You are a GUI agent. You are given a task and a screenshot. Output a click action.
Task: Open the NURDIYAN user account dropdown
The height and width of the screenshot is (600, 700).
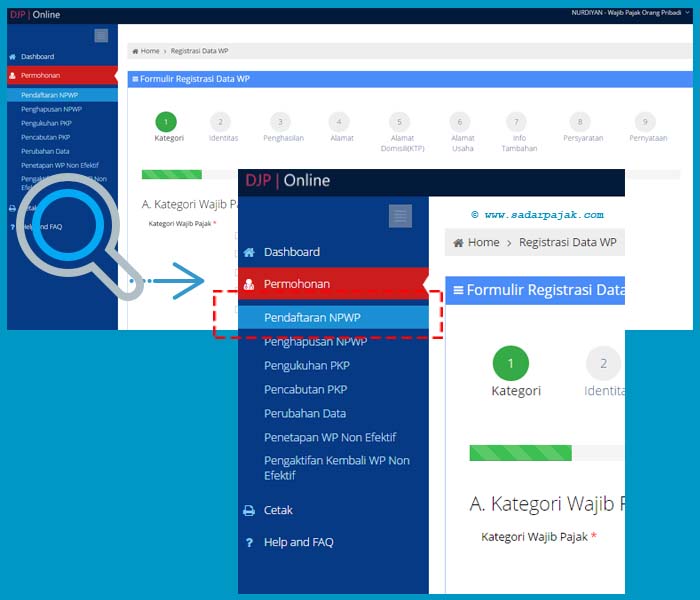(630, 12)
